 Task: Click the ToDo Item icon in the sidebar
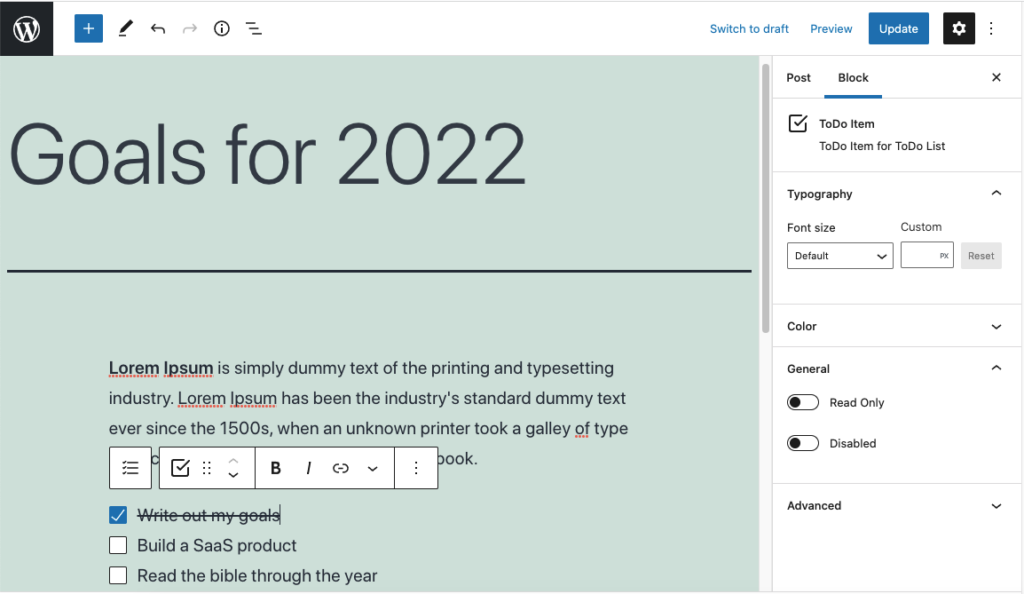point(798,123)
